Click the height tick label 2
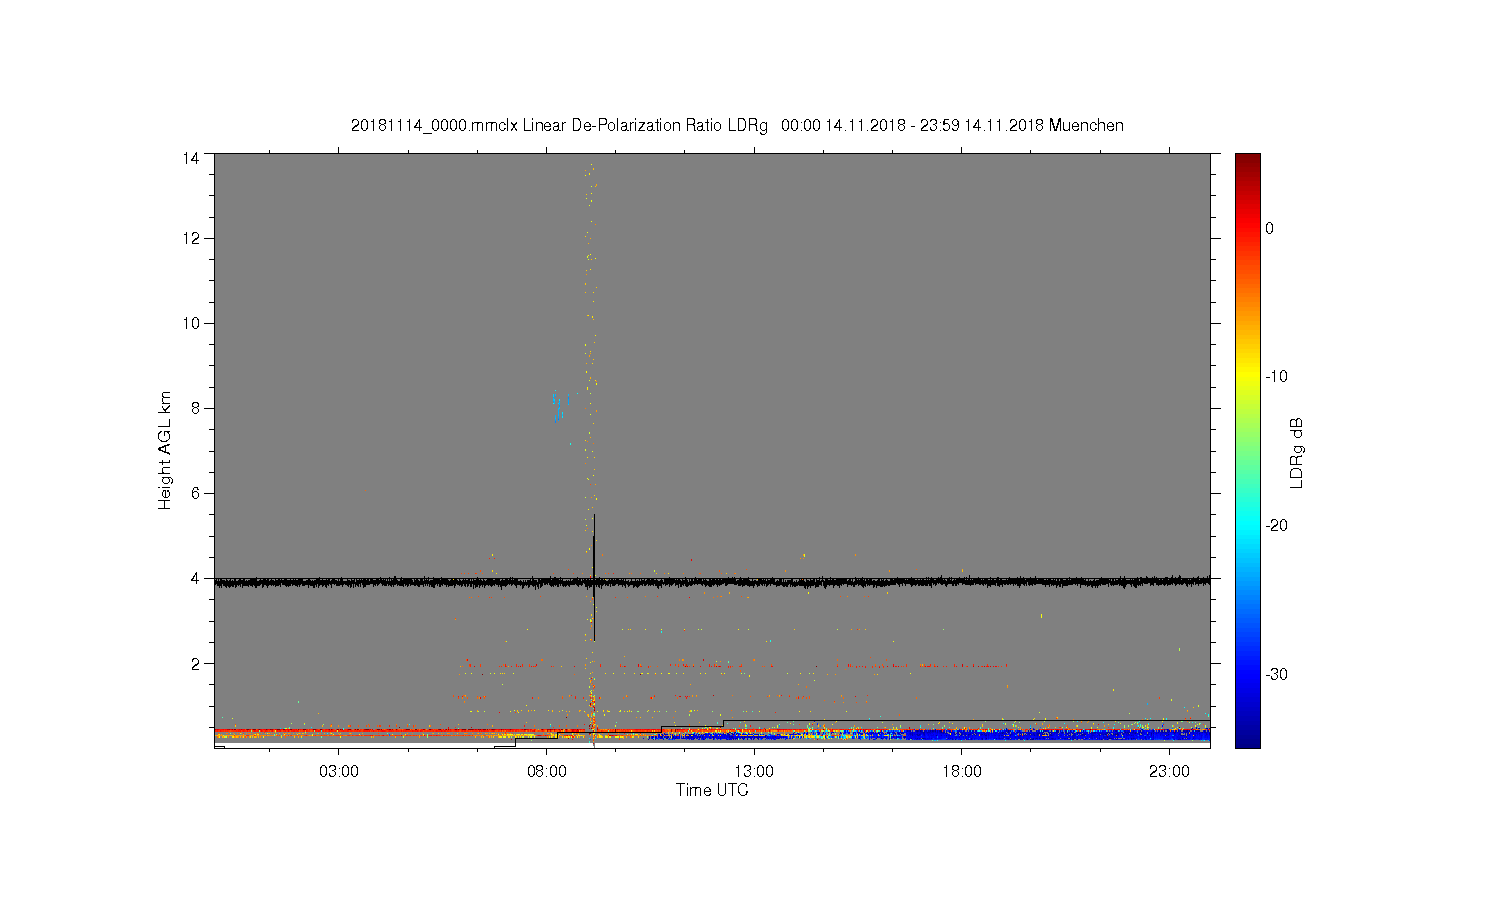 (x=194, y=663)
